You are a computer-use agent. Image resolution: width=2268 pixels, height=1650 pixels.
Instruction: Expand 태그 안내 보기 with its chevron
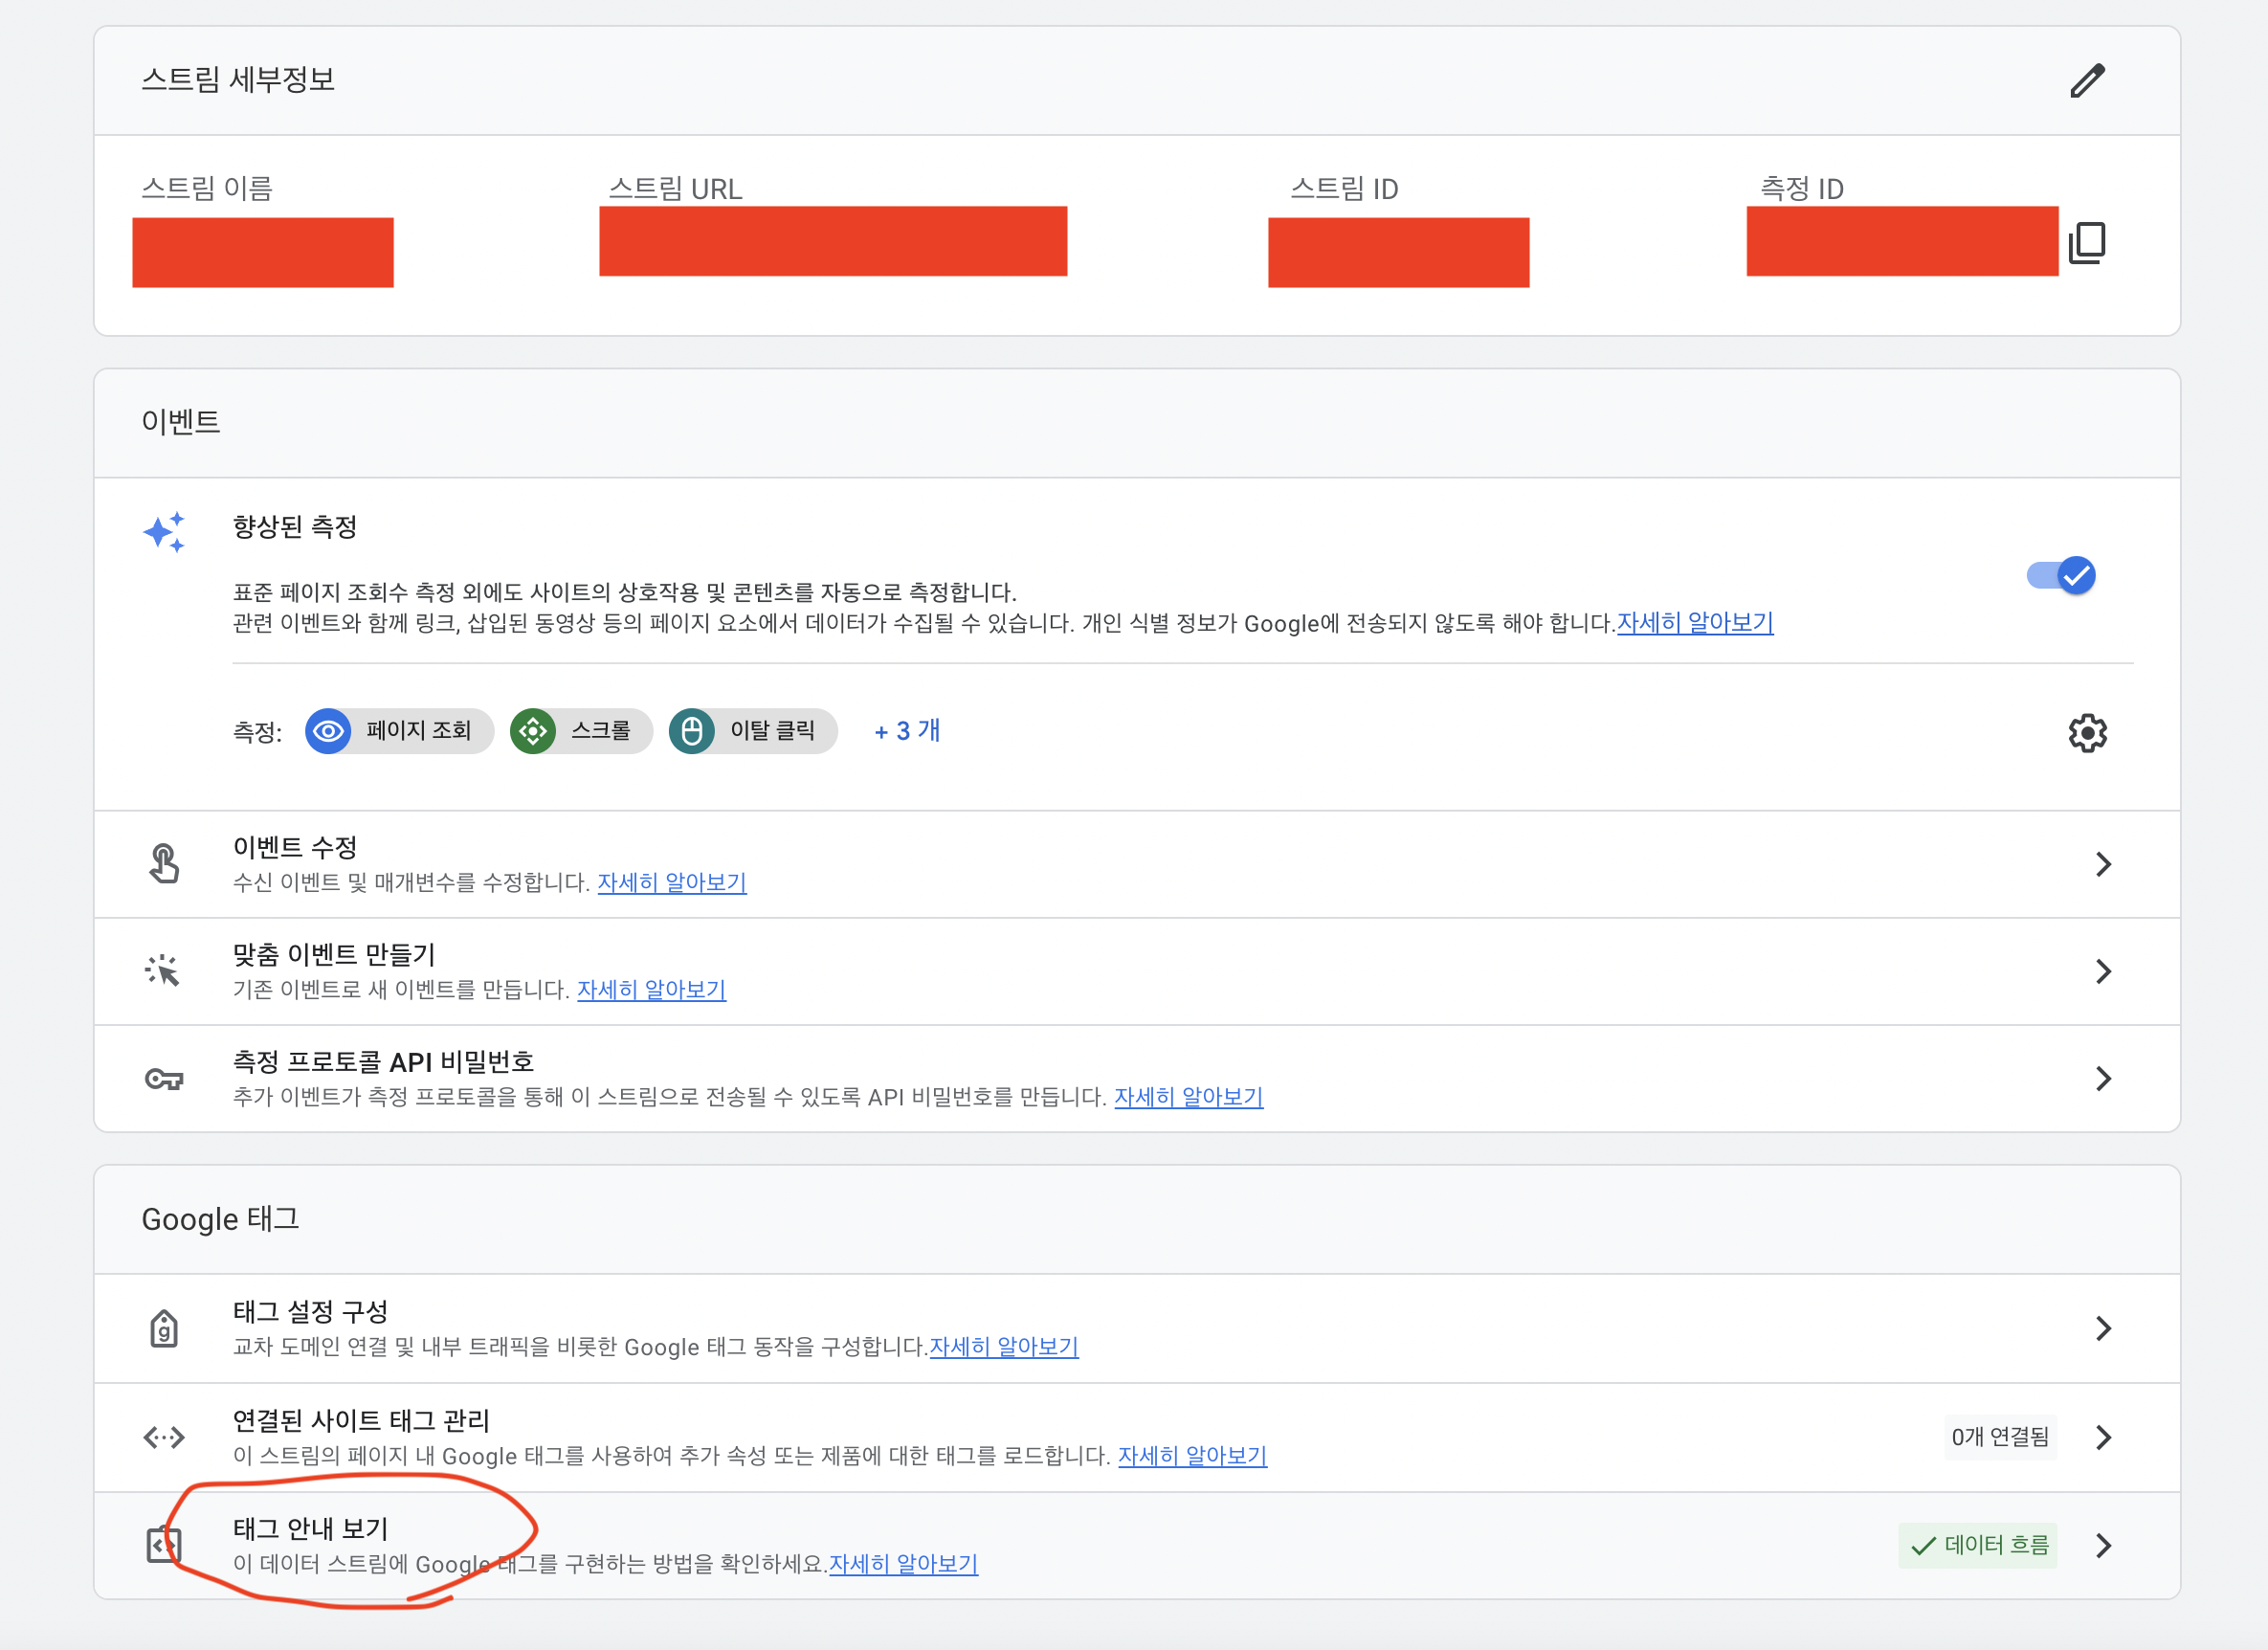pos(2103,1546)
